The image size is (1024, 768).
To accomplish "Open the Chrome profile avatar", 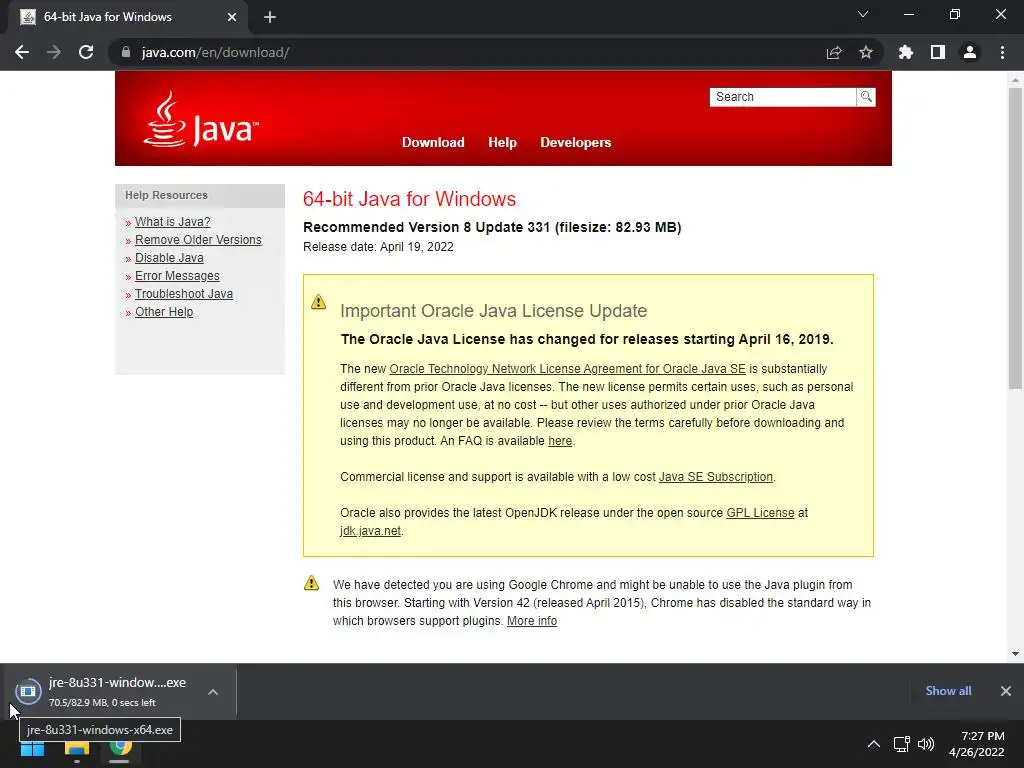I will pyautogui.click(x=970, y=52).
